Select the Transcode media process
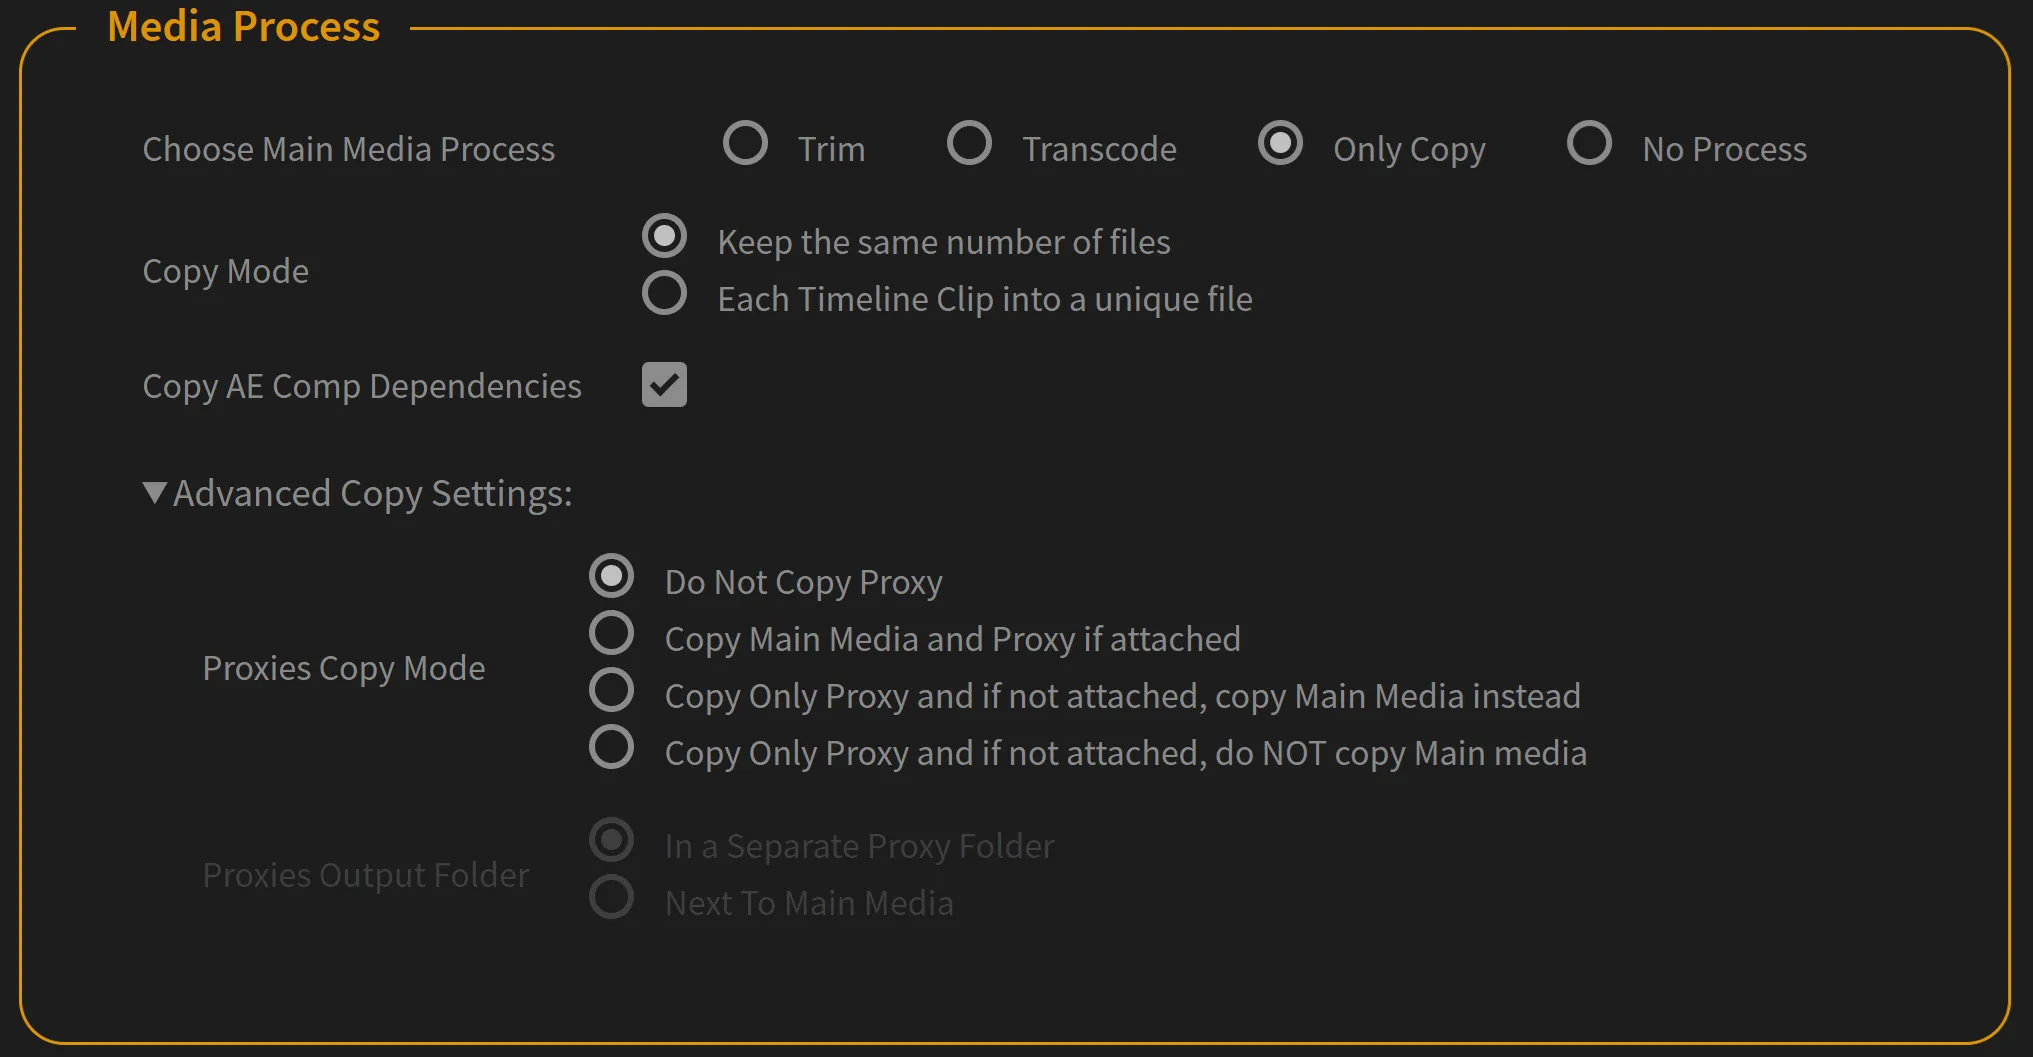The width and height of the screenshot is (2033, 1057). coord(969,144)
